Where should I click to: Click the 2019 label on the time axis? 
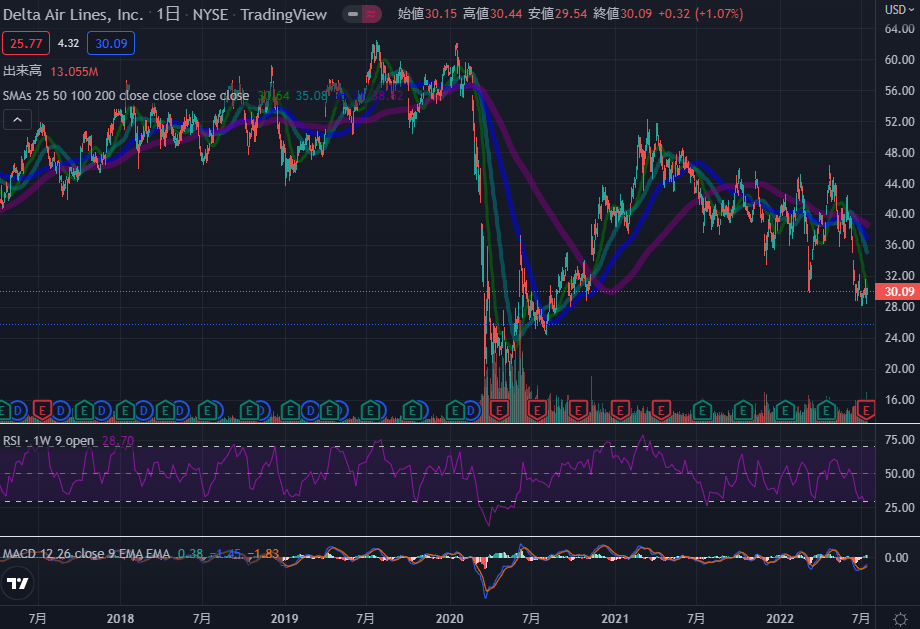click(x=285, y=618)
